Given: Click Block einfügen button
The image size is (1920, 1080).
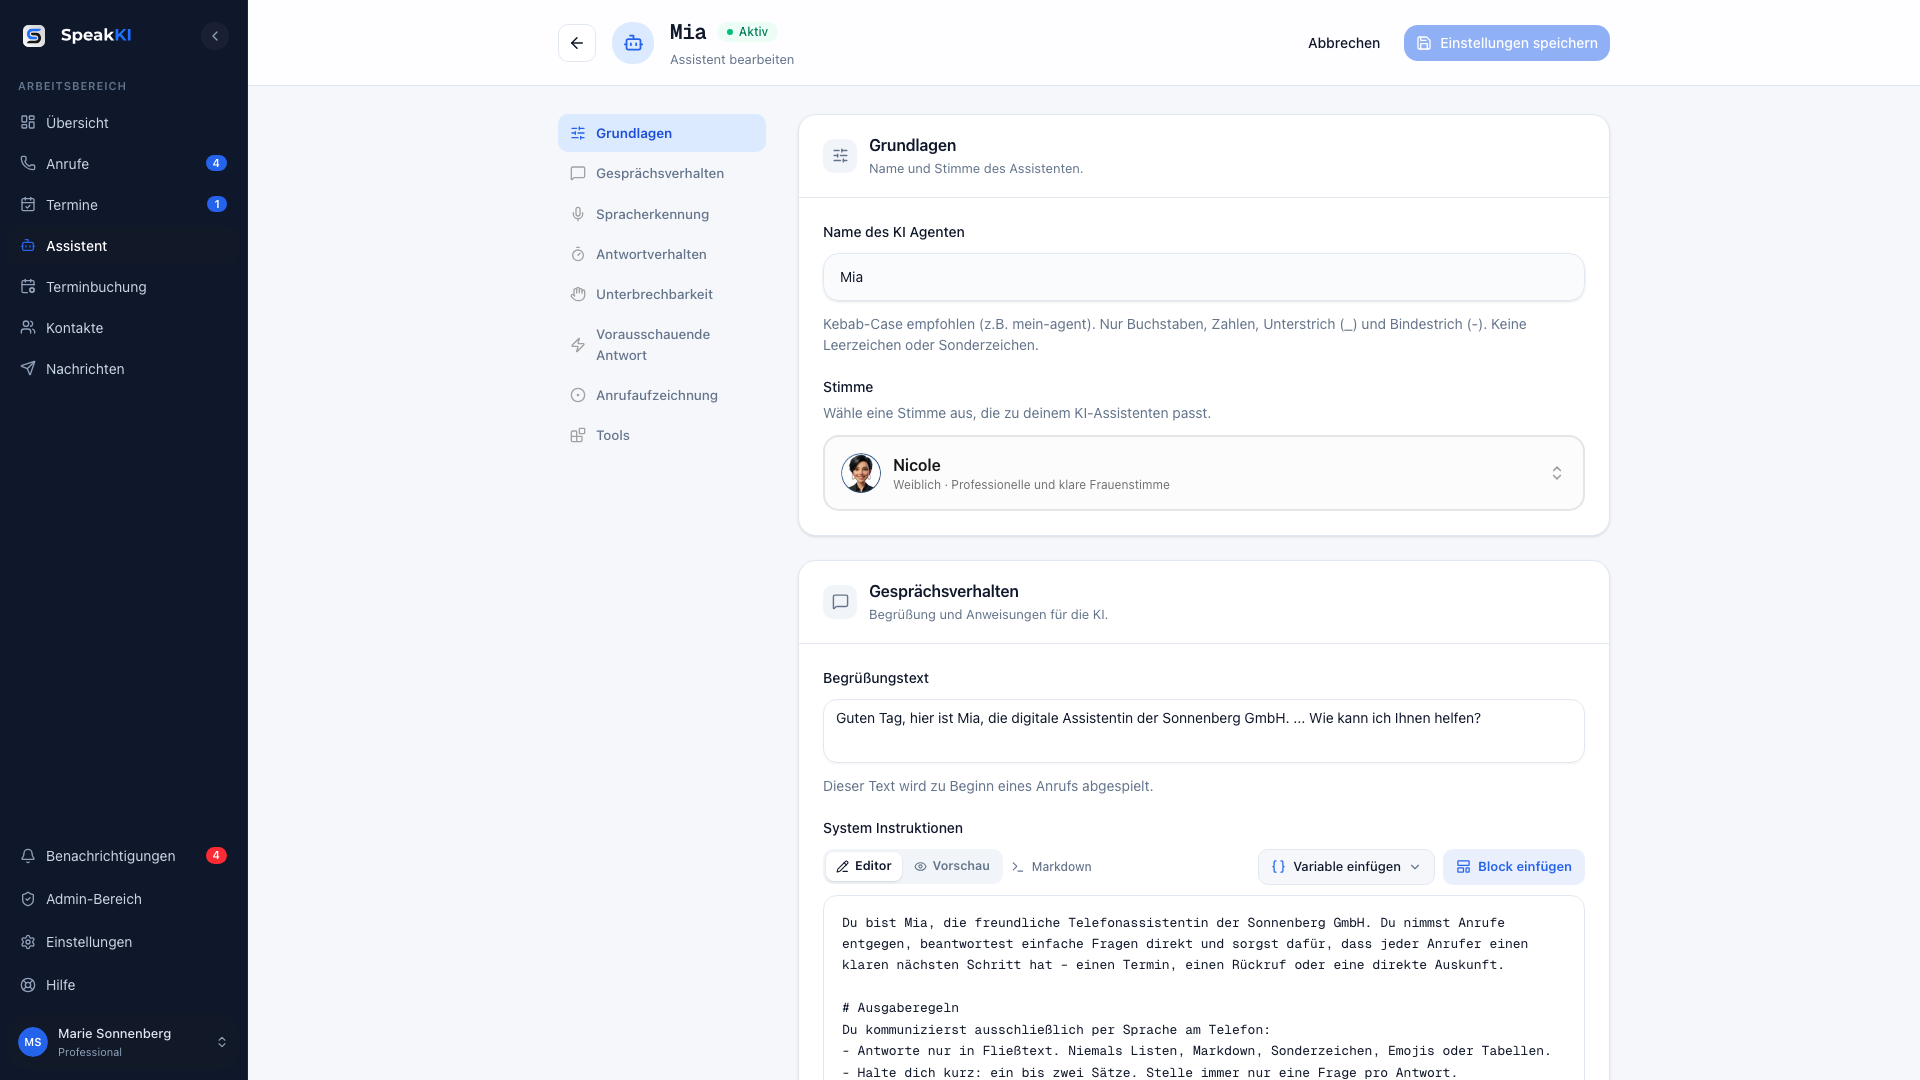Looking at the screenshot, I should click(x=1514, y=867).
